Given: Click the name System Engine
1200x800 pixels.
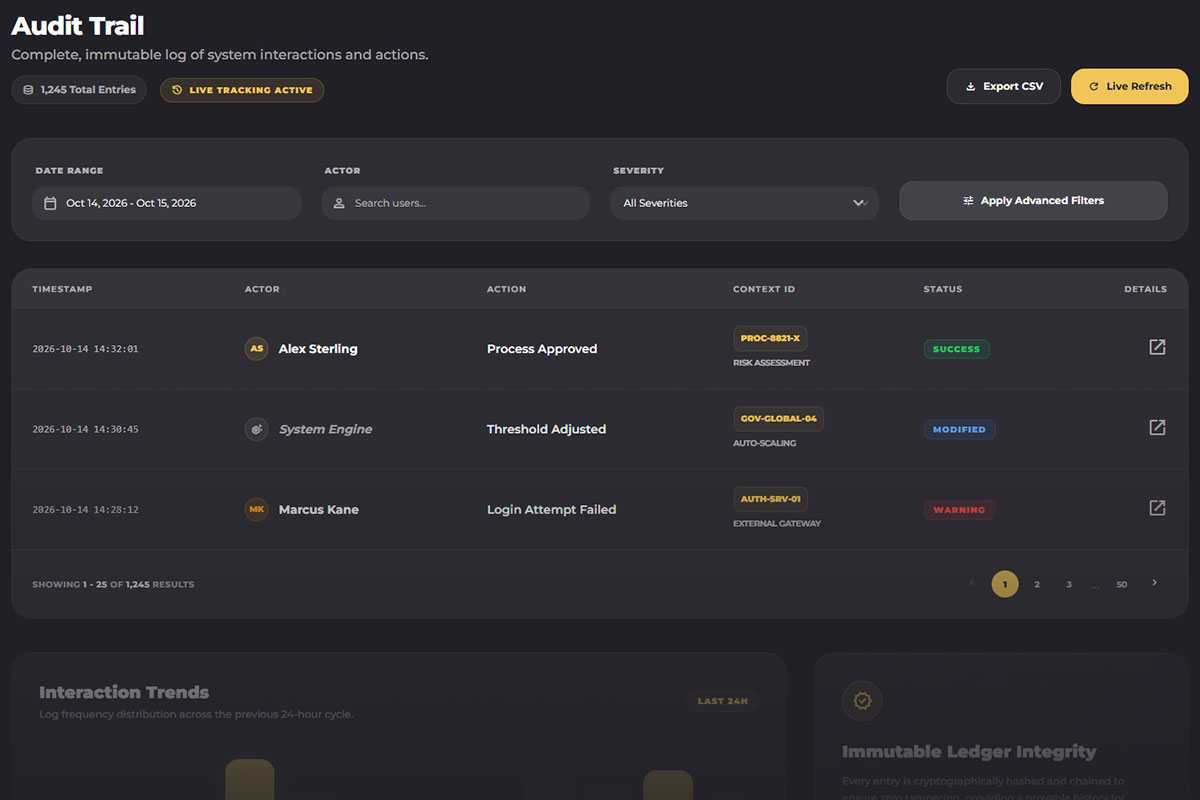Looking at the screenshot, I should [325, 429].
